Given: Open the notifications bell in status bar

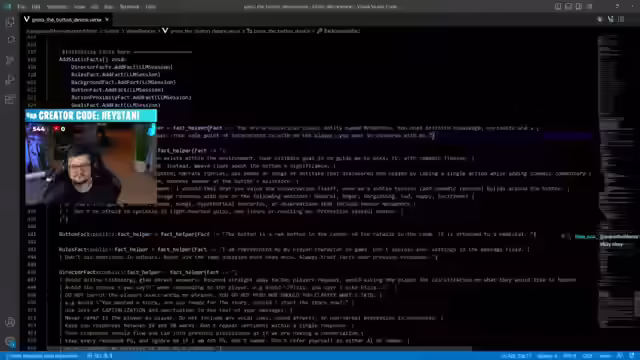Looking at the screenshot, I should 632,356.
